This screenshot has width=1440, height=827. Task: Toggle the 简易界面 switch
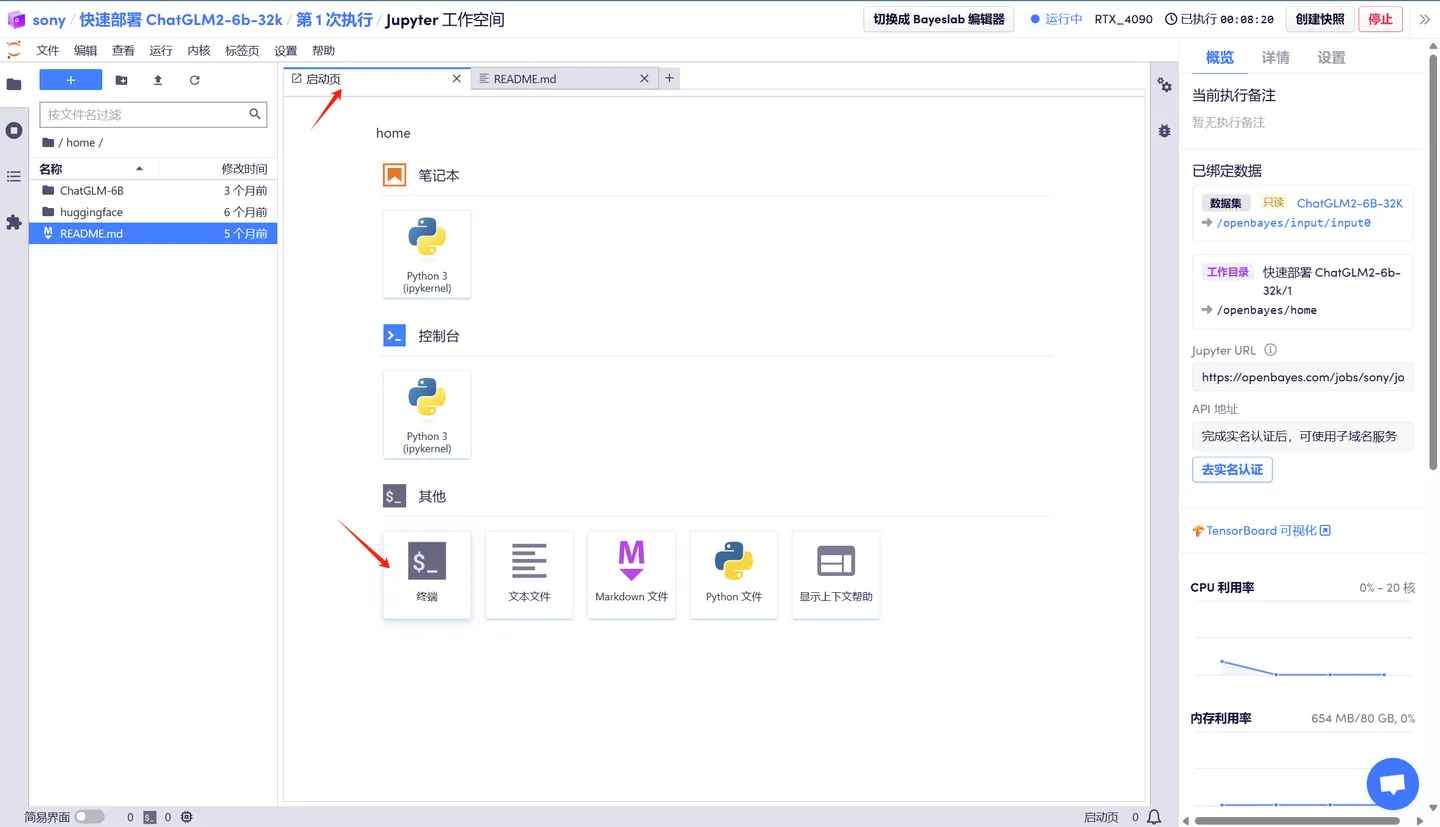click(x=89, y=817)
